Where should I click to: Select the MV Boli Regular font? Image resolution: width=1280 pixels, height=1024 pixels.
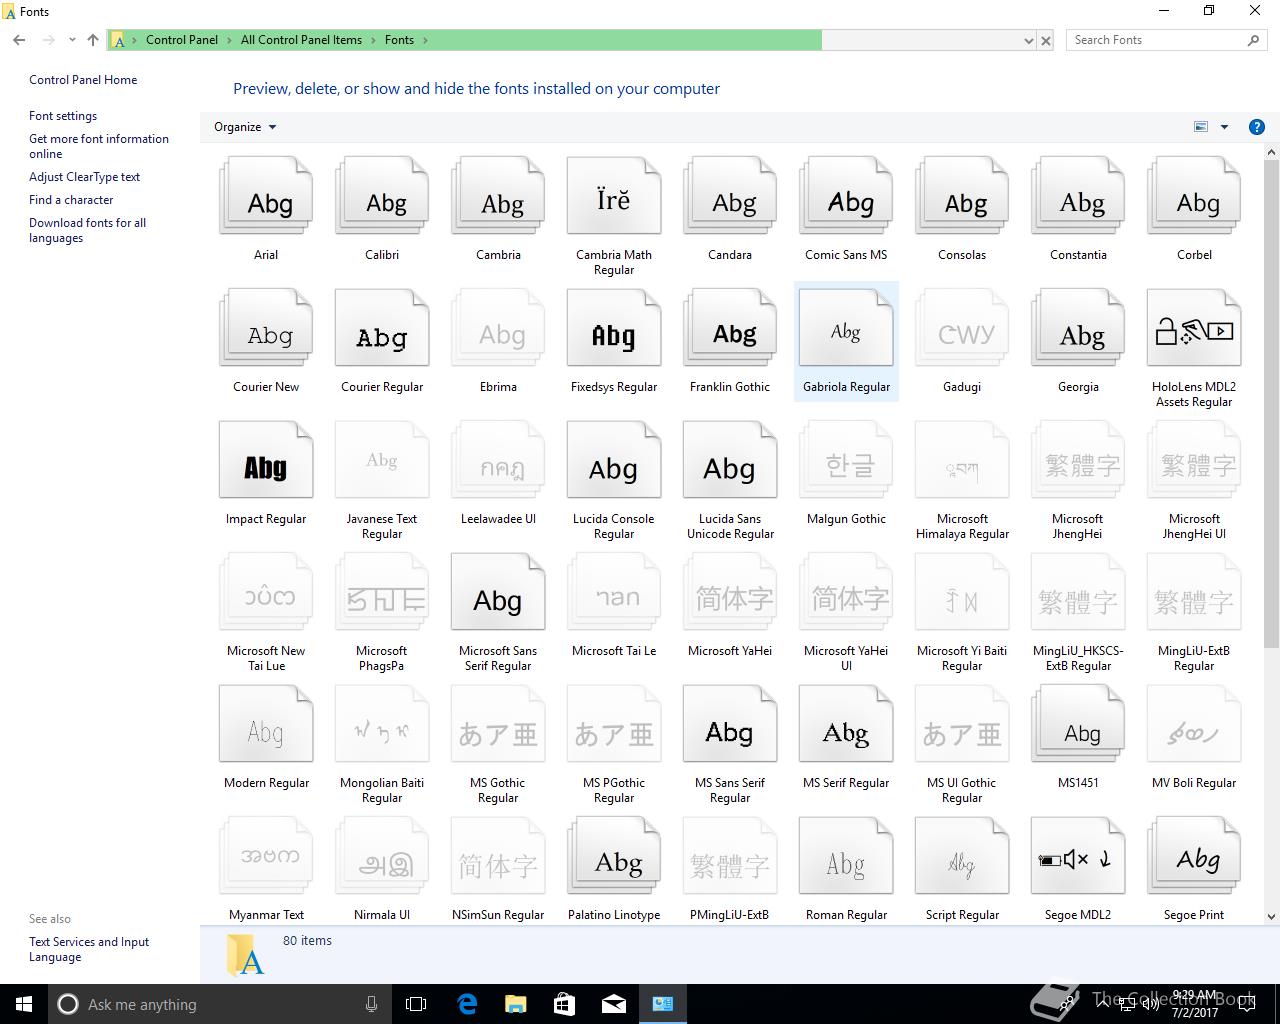click(x=1194, y=737)
